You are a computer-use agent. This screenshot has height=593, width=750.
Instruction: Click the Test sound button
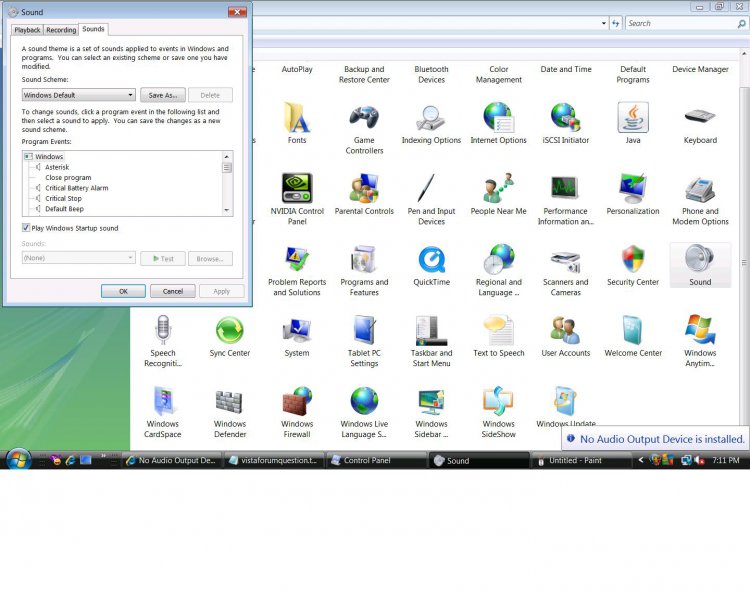(x=163, y=258)
